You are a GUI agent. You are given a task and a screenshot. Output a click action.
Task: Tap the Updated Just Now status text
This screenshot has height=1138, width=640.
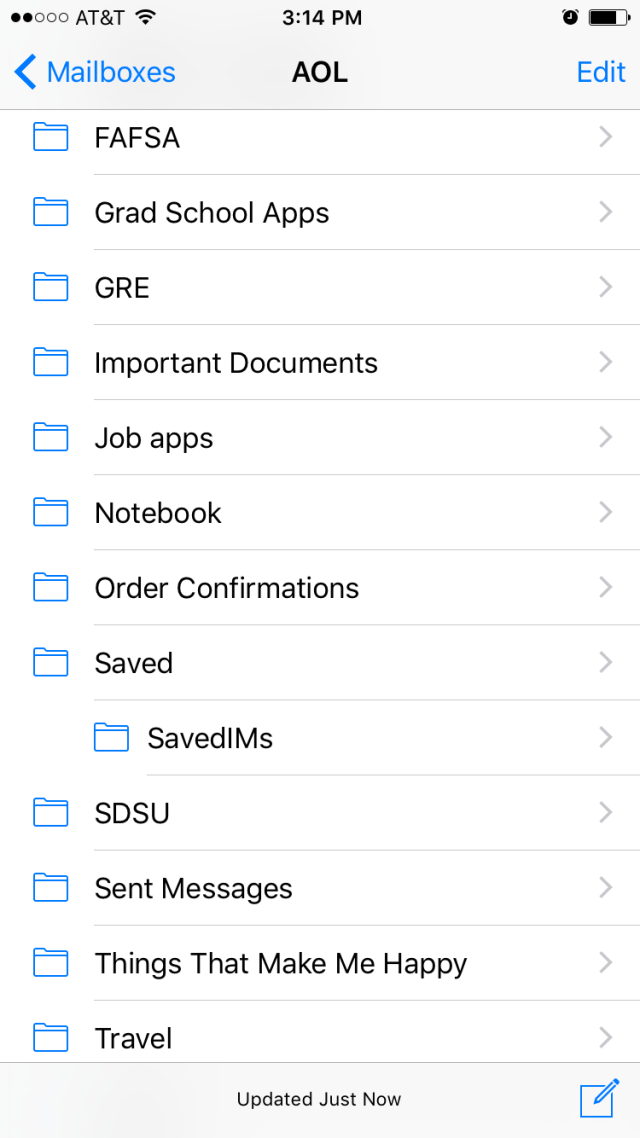(319, 1099)
